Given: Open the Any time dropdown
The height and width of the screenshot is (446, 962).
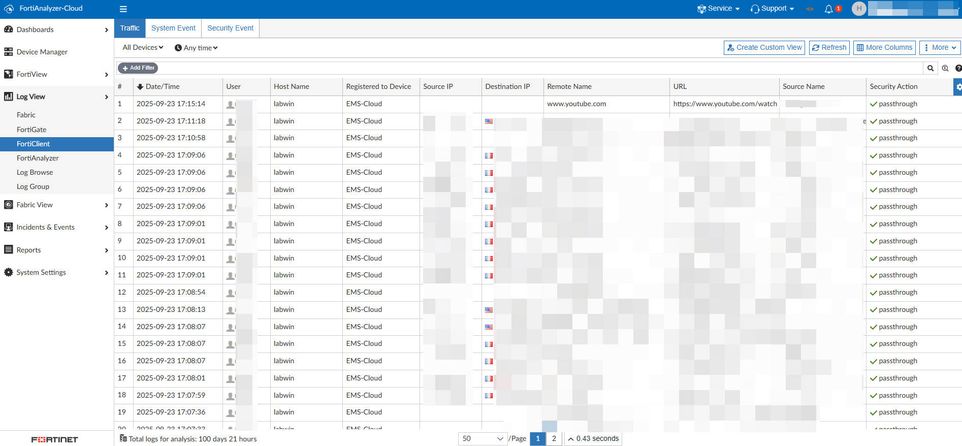Looking at the screenshot, I should pos(196,47).
